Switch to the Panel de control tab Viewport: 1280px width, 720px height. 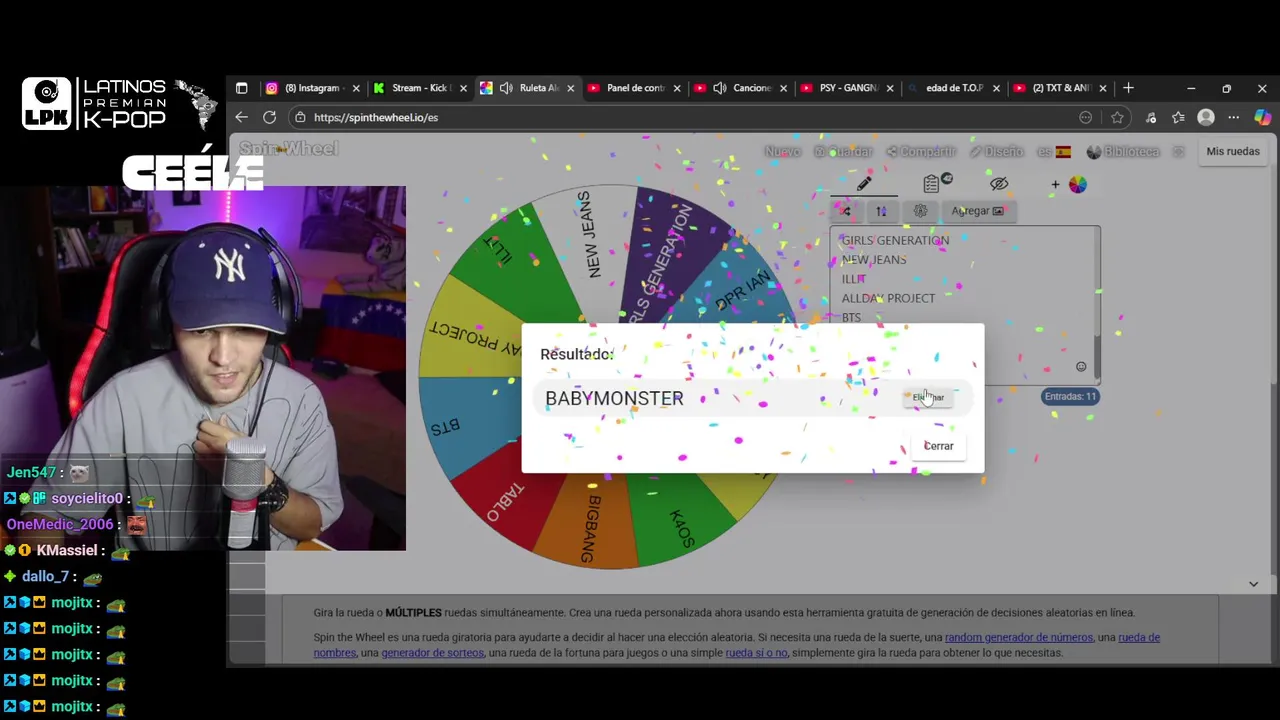635,88
